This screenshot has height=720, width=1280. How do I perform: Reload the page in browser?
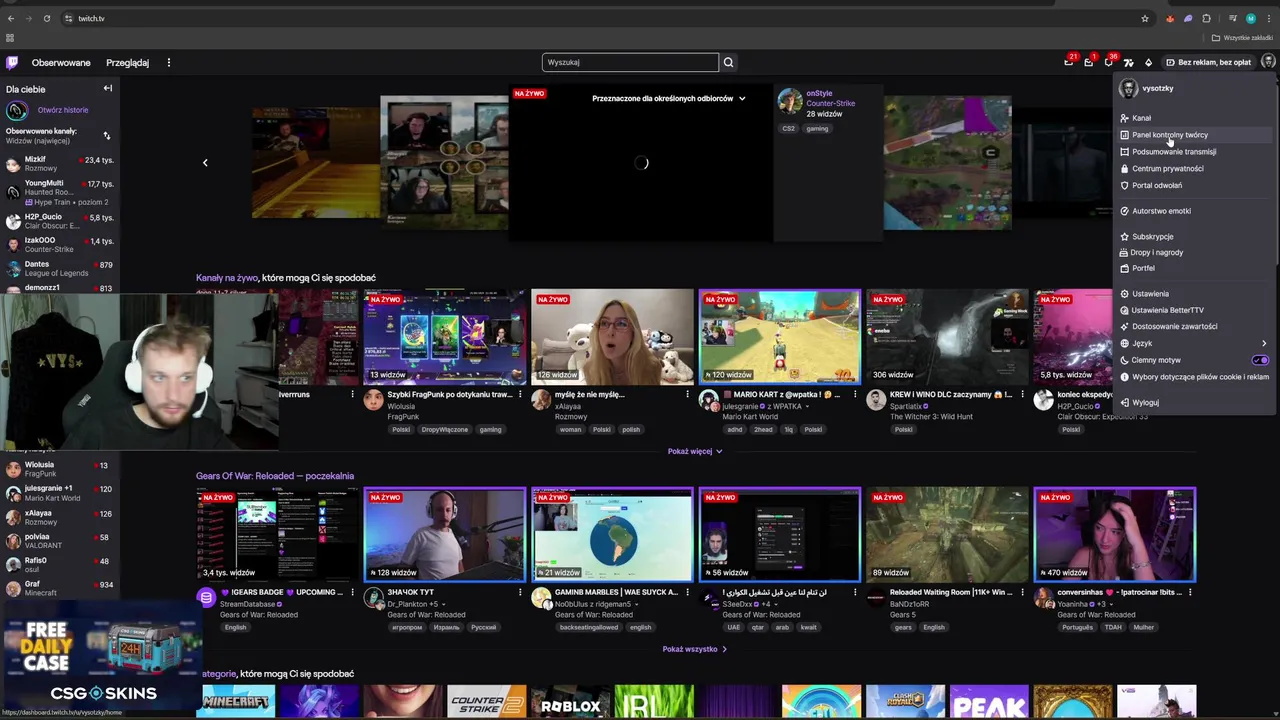(46, 18)
